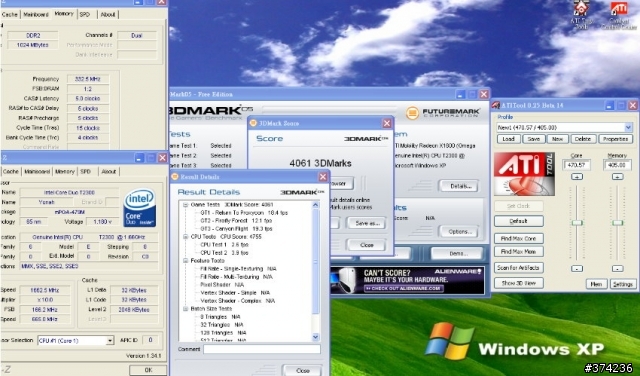The width and height of the screenshot is (640, 376).
Task: Select GT1 - Return To Proxycon result row
Action: click(x=244, y=213)
